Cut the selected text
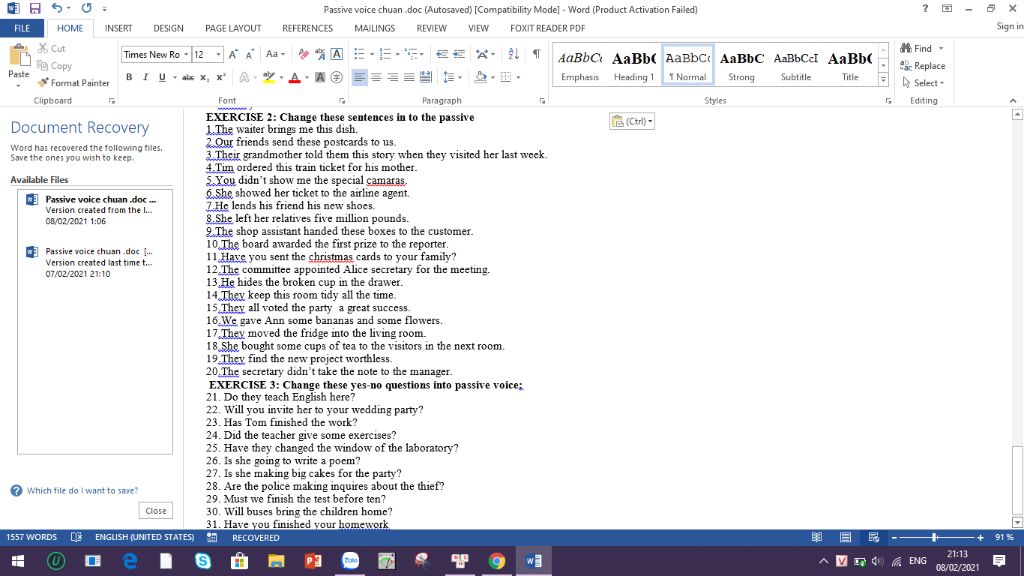The width and height of the screenshot is (1024, 576). point(52,48)
